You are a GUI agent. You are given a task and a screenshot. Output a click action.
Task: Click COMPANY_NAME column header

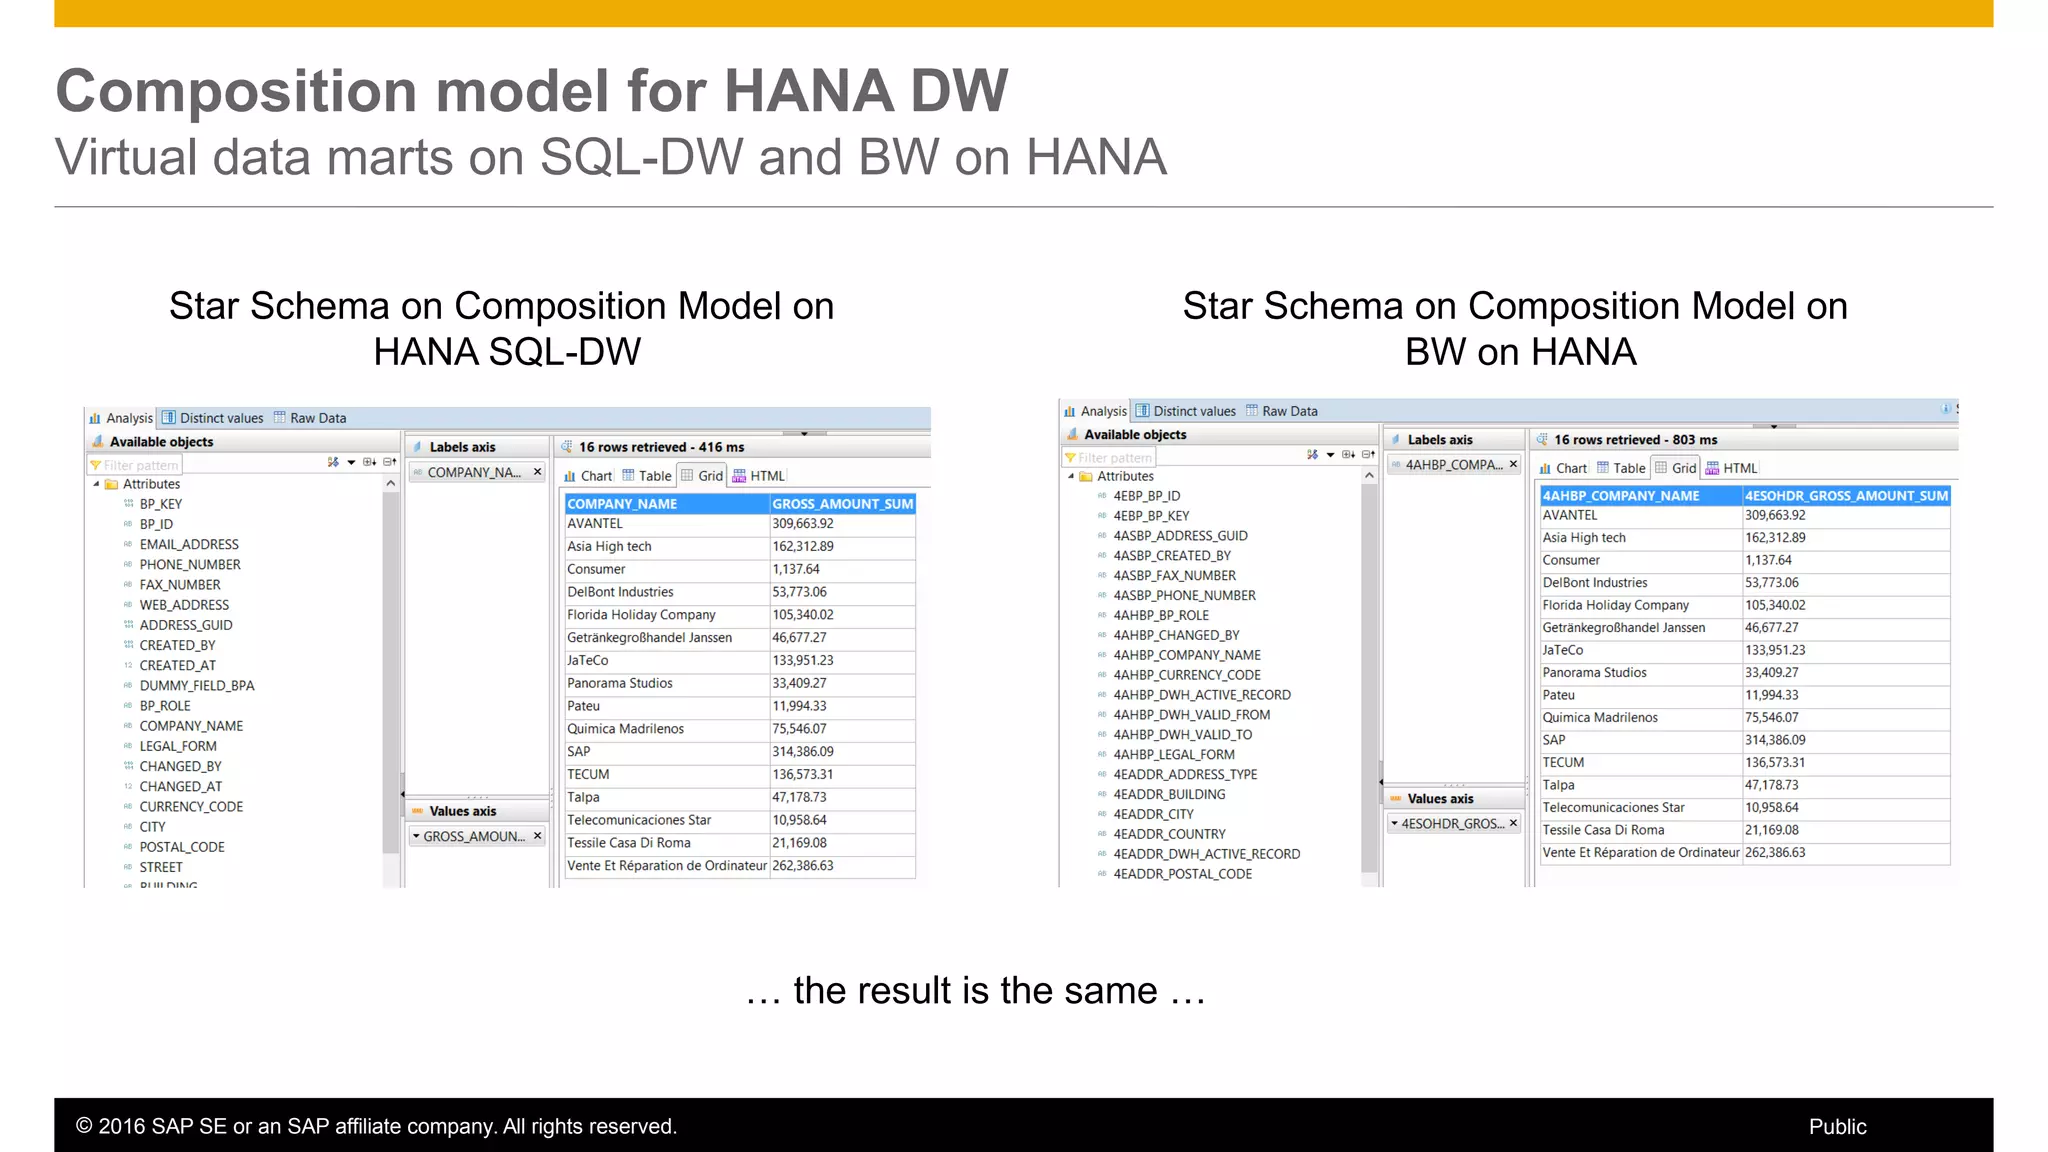(667, 504)
